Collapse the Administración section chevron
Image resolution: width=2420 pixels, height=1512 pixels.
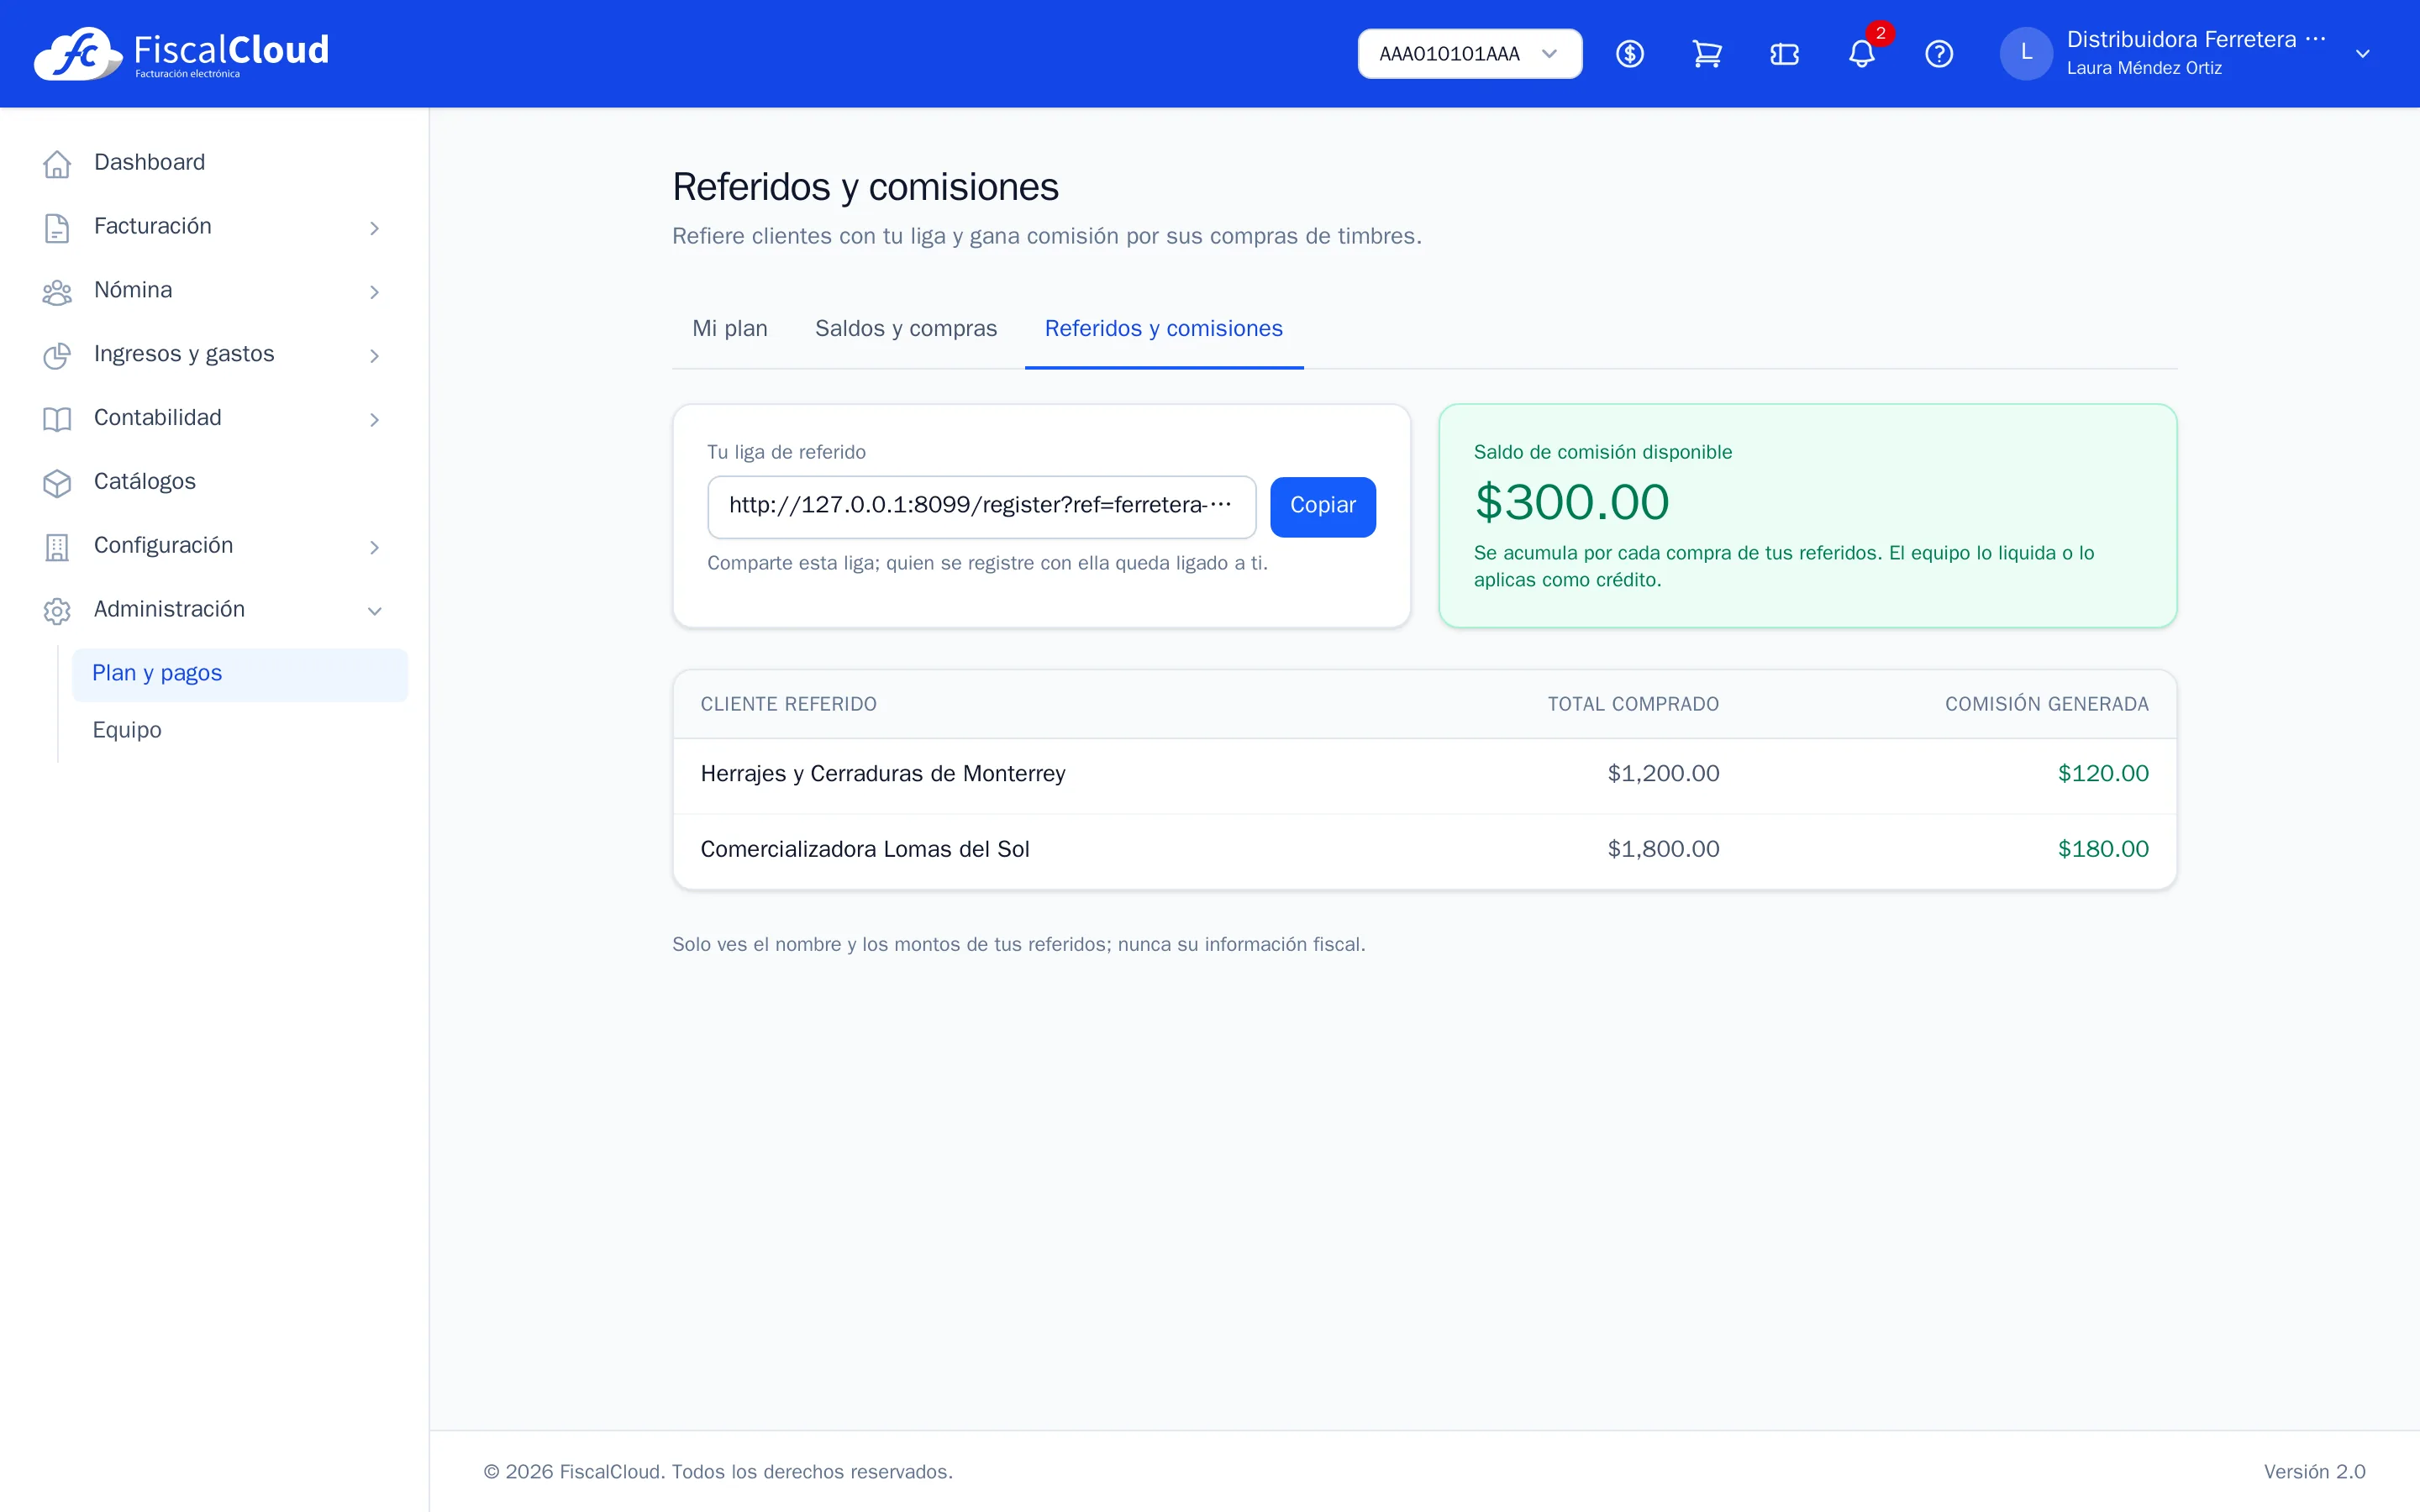click(374, 611)
